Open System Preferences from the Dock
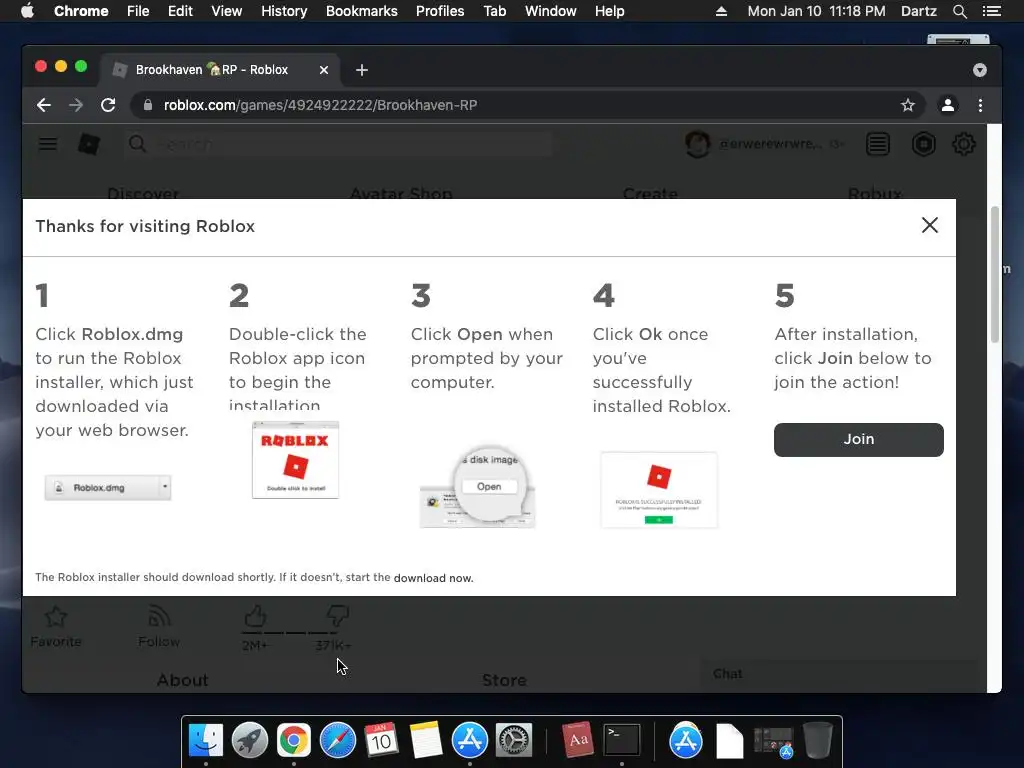The image size is (1024, 768). 514,741
